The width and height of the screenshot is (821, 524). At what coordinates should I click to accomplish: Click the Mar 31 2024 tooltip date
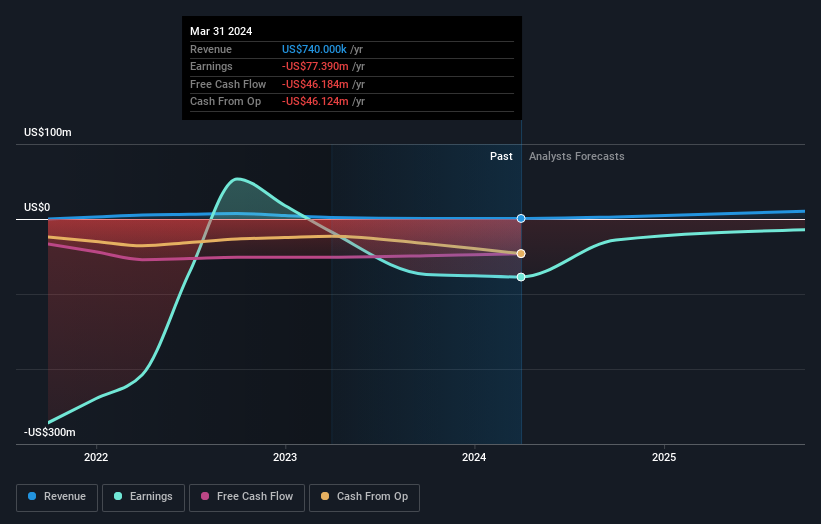pyautogui.click(x=221, y=31)
